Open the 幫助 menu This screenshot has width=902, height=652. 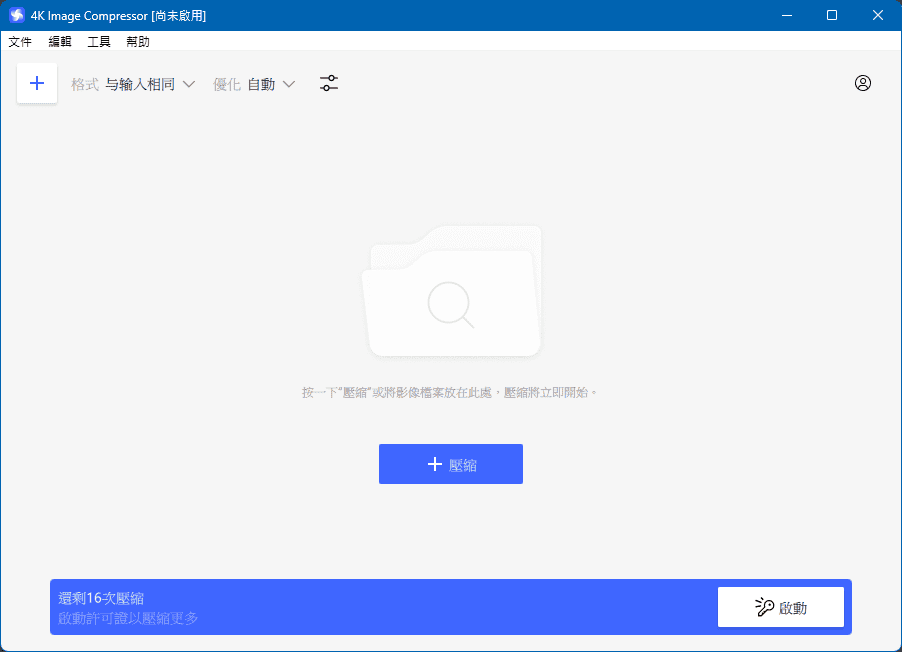(x=138, y=42)
